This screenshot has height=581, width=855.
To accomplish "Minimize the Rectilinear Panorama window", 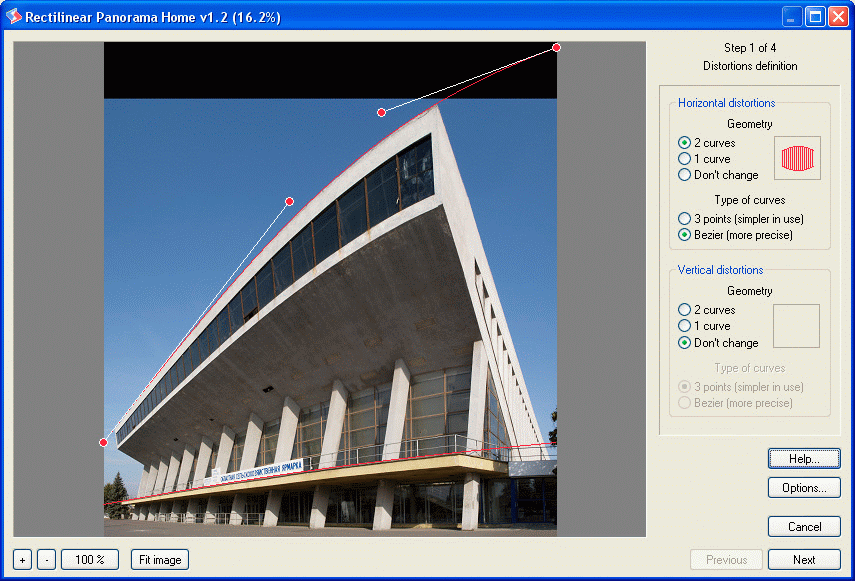I will (792, 17).
